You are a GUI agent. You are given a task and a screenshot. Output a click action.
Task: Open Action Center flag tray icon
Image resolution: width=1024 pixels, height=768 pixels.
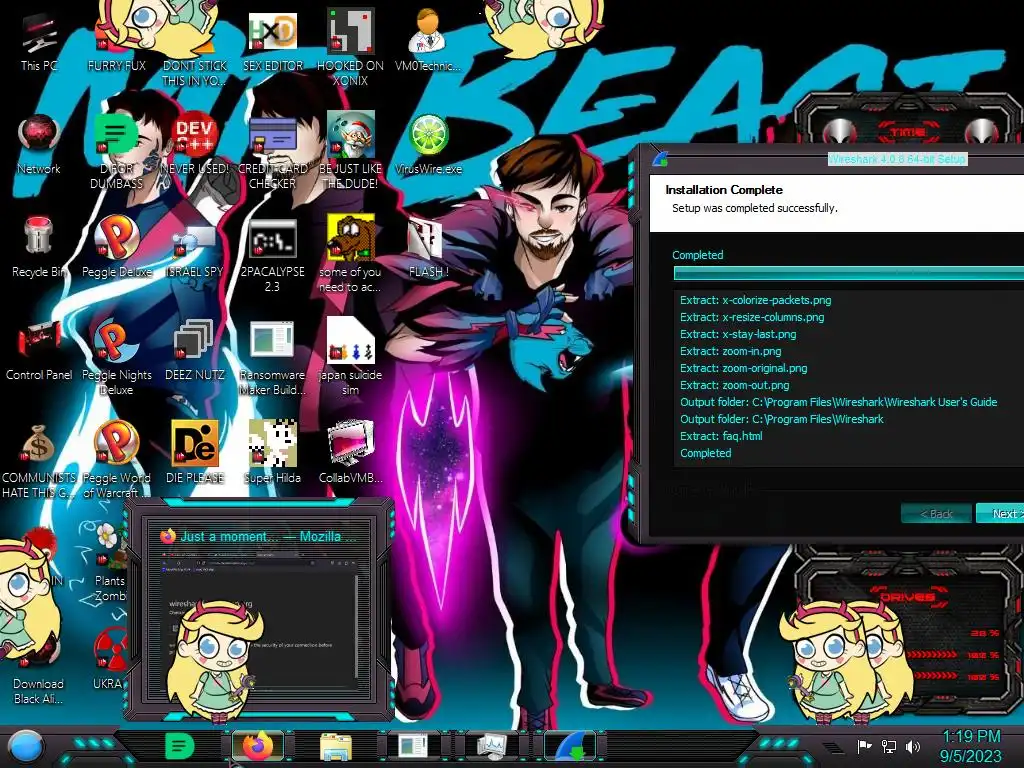(x=864, y=746)
